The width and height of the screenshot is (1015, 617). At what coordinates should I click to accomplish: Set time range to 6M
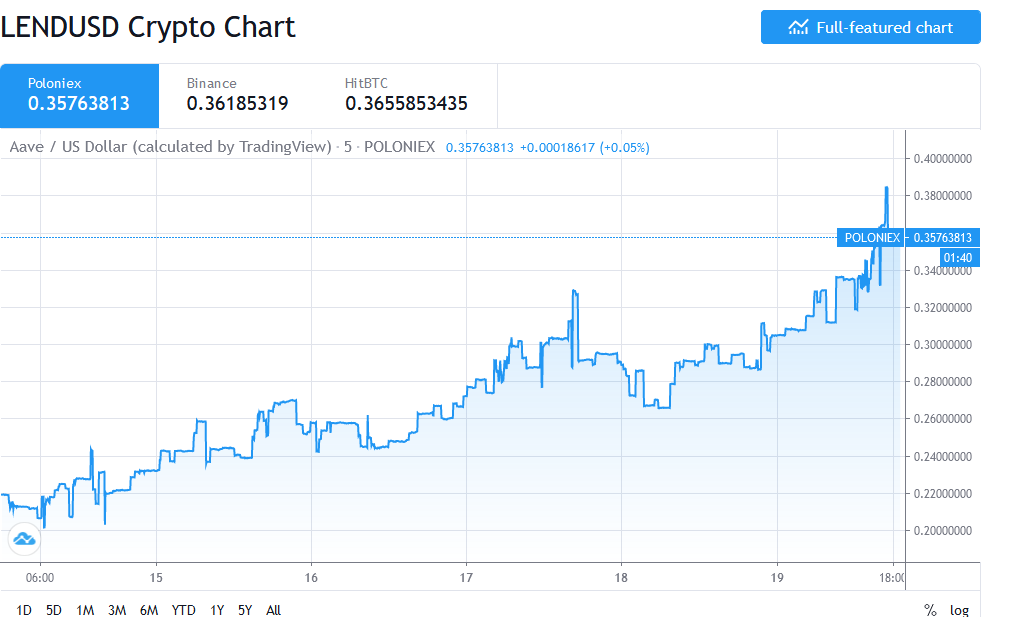[x=149, y=610]
